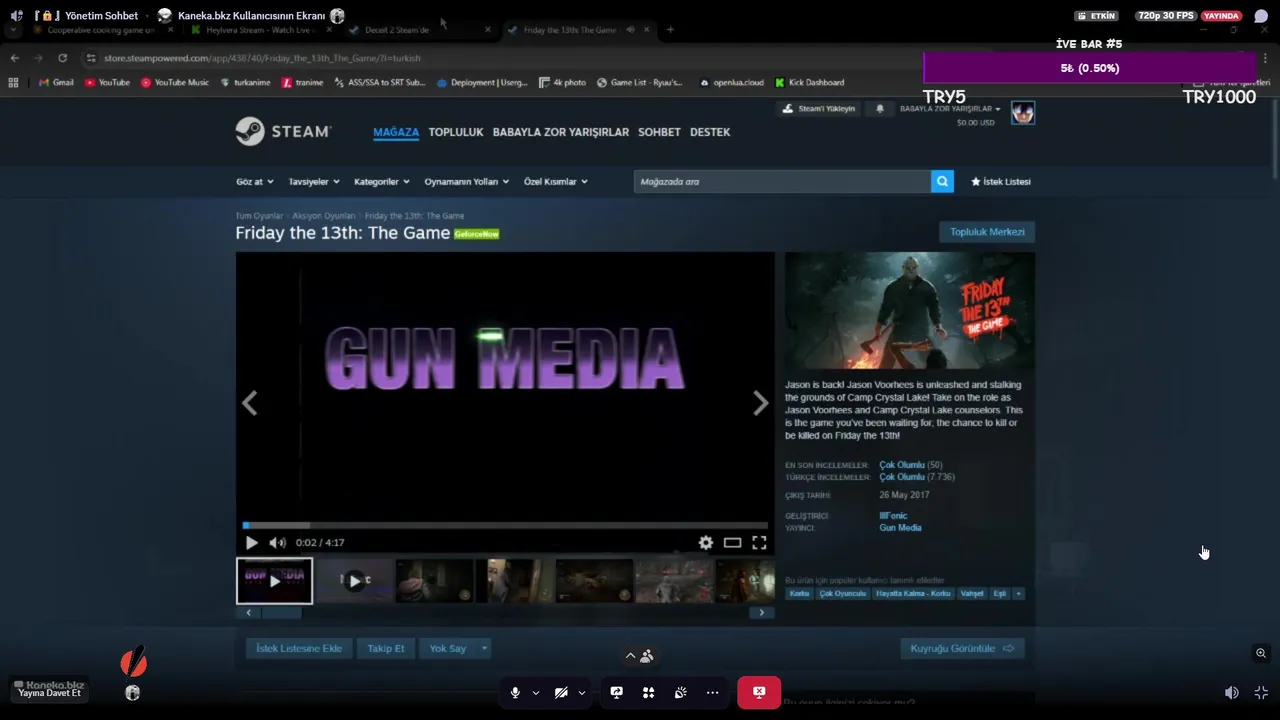Click the İstek Listesine Ekle button
This screenshot has width=1280, height=720.
[299, 648]
